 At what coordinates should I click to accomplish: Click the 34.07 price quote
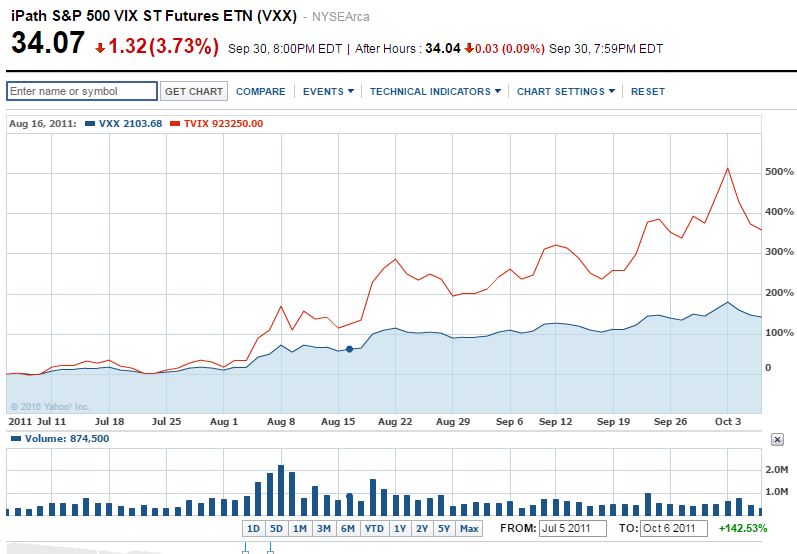pos(48,42)
